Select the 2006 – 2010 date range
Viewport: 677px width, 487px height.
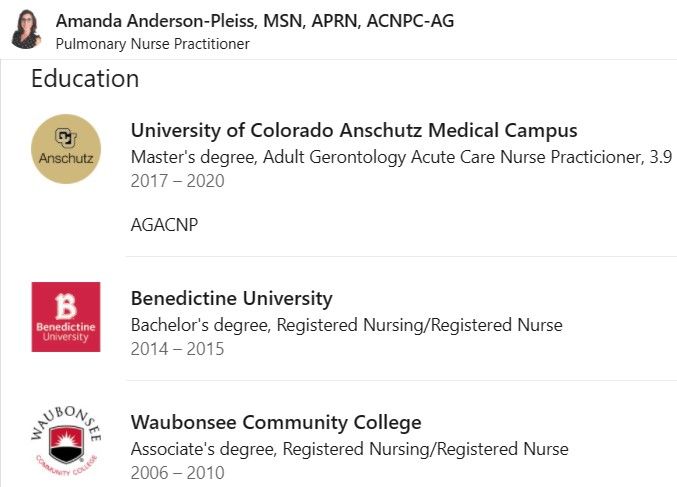point(177,473)
